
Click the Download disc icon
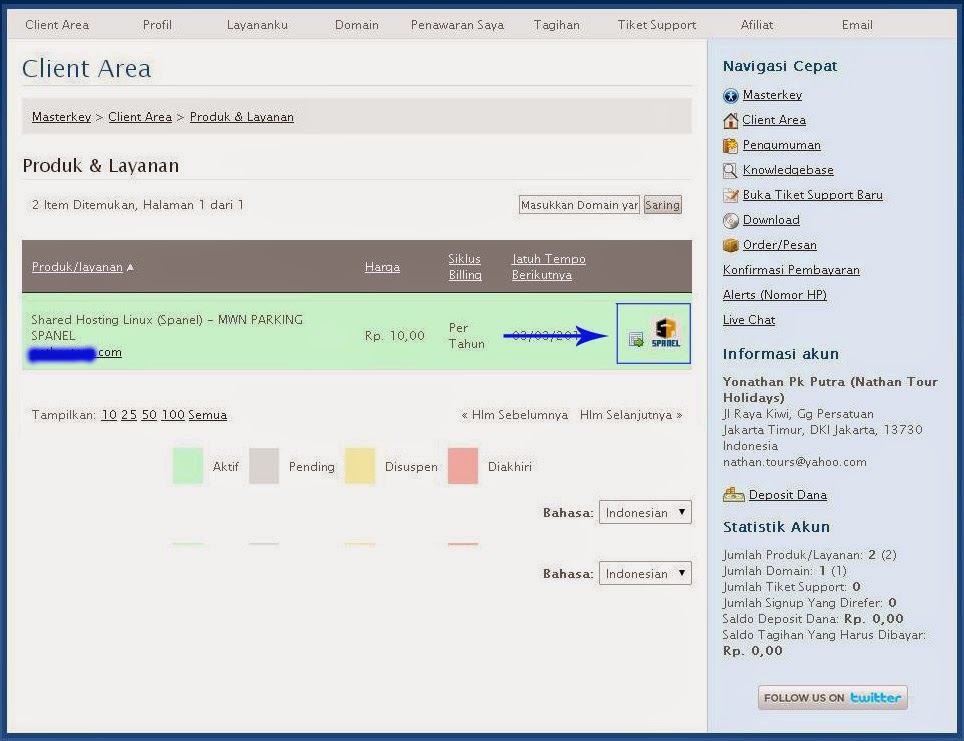(730, 220)
